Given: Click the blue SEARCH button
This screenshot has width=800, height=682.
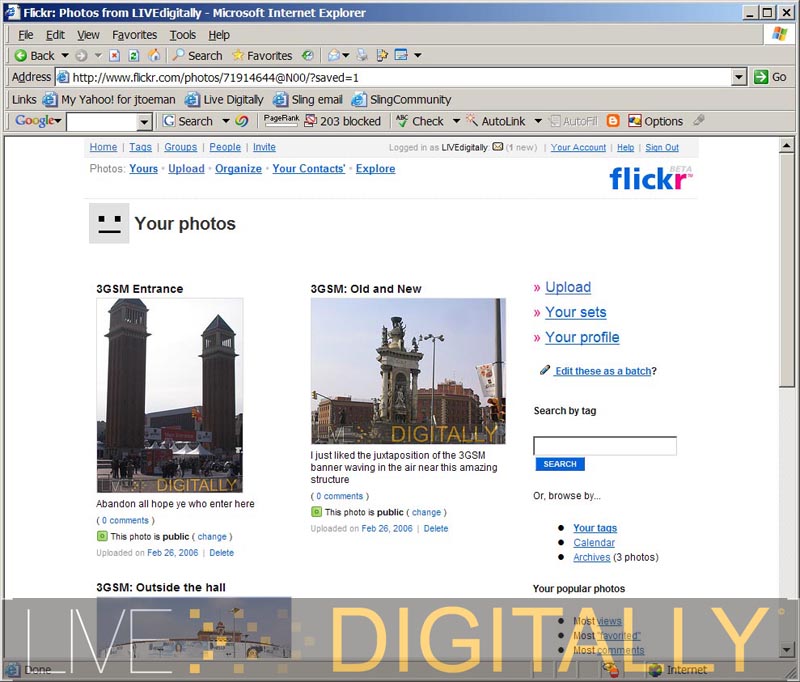Looking at the screenshot, I should (559, 464).
